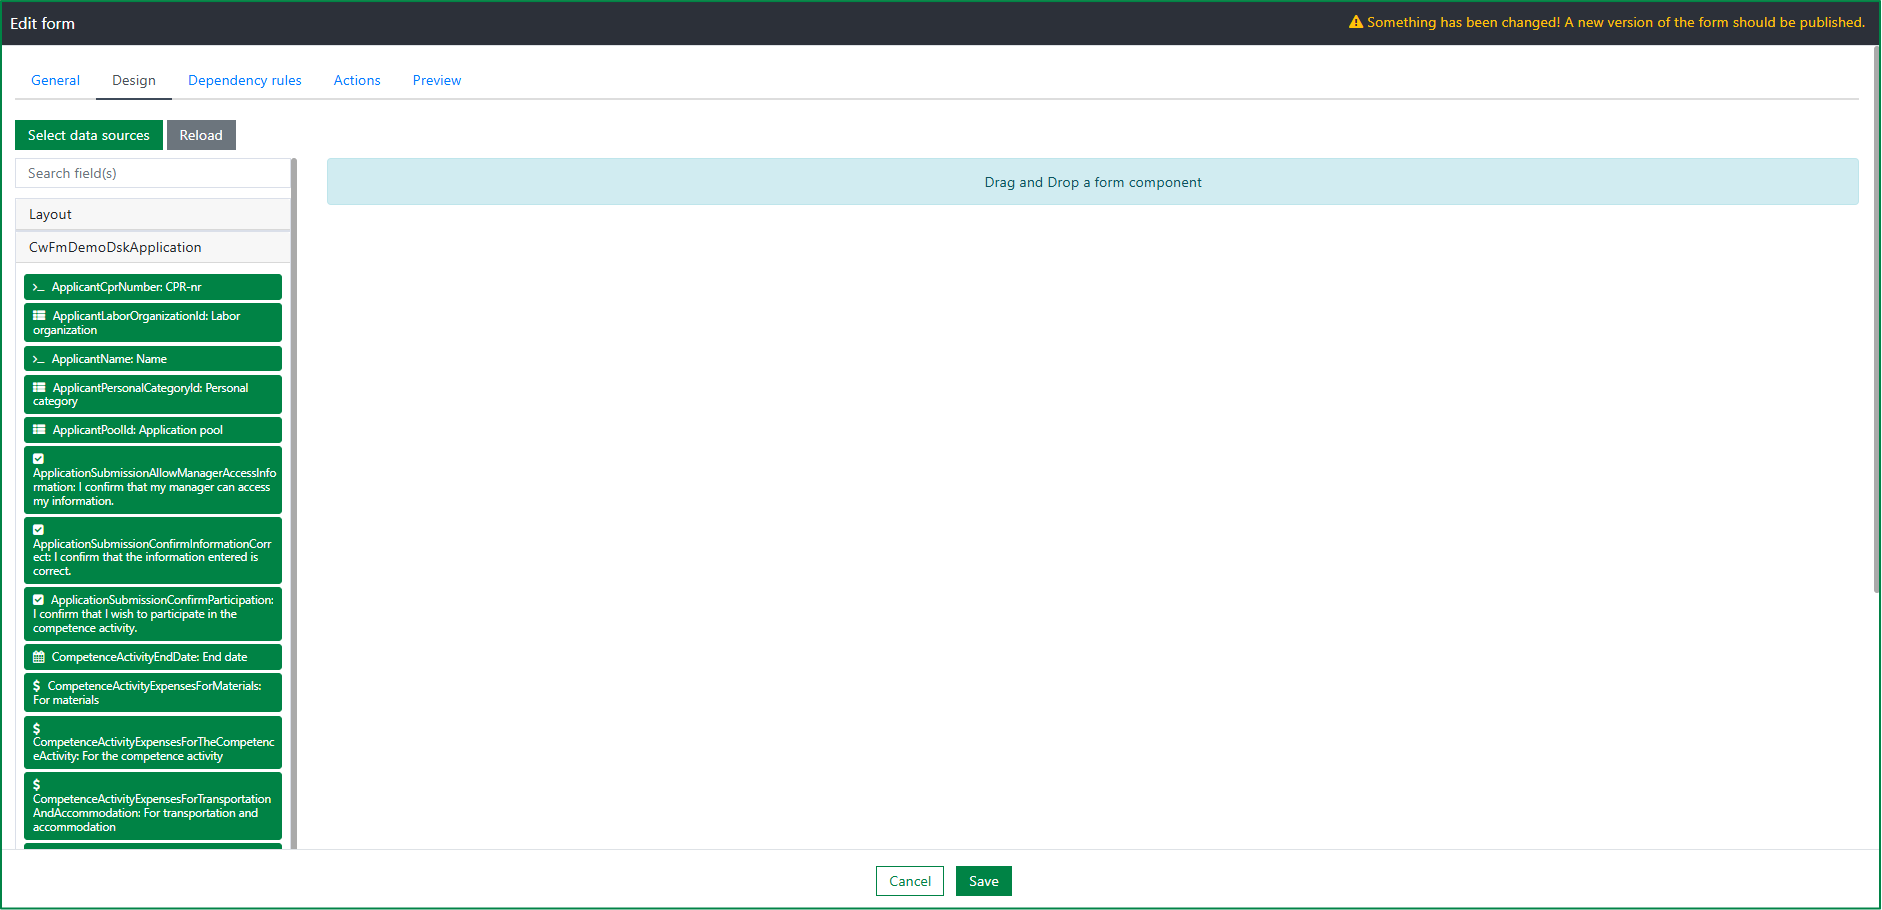The image size is (1882, 910).
Task: Select ApplicantPoolId: Application pool field
Action: [153, 430]
